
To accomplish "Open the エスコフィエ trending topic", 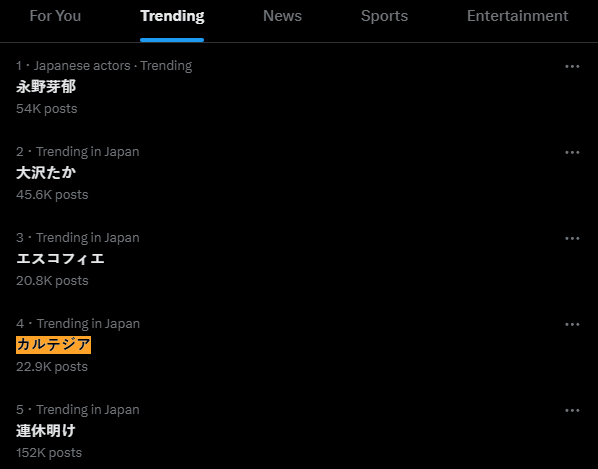I will 60,259.
